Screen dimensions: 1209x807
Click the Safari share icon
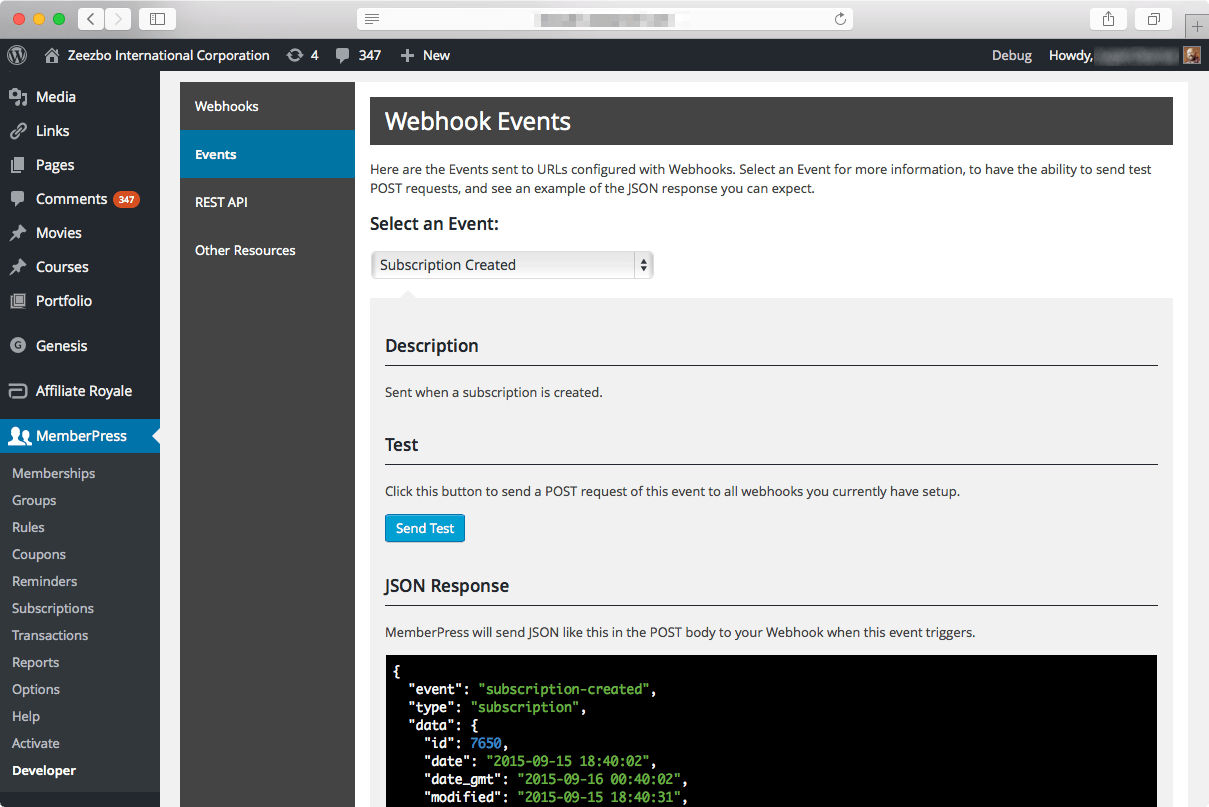click(x=1108, y=18)
